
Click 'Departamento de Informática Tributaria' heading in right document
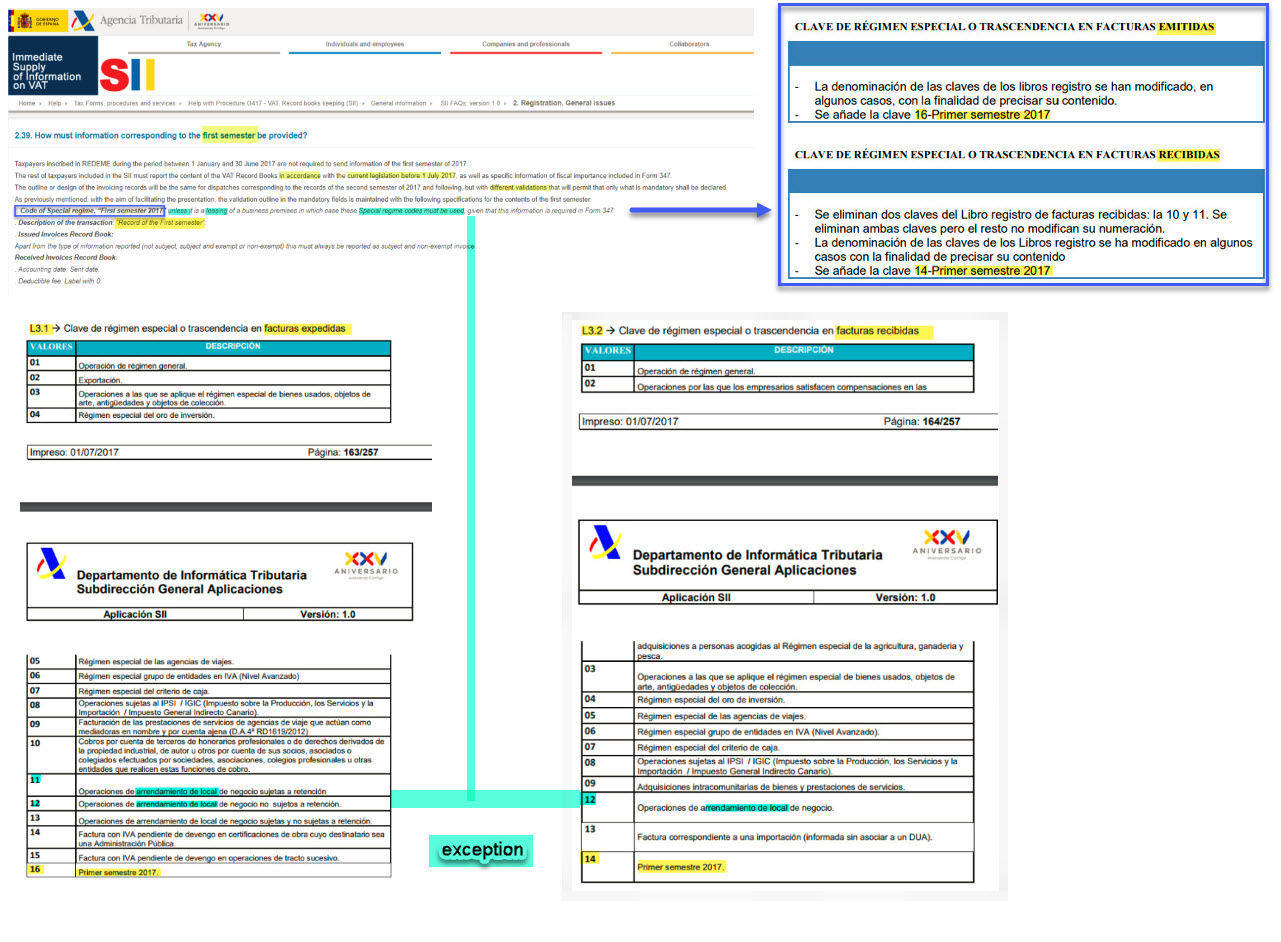tap(757, 554)
